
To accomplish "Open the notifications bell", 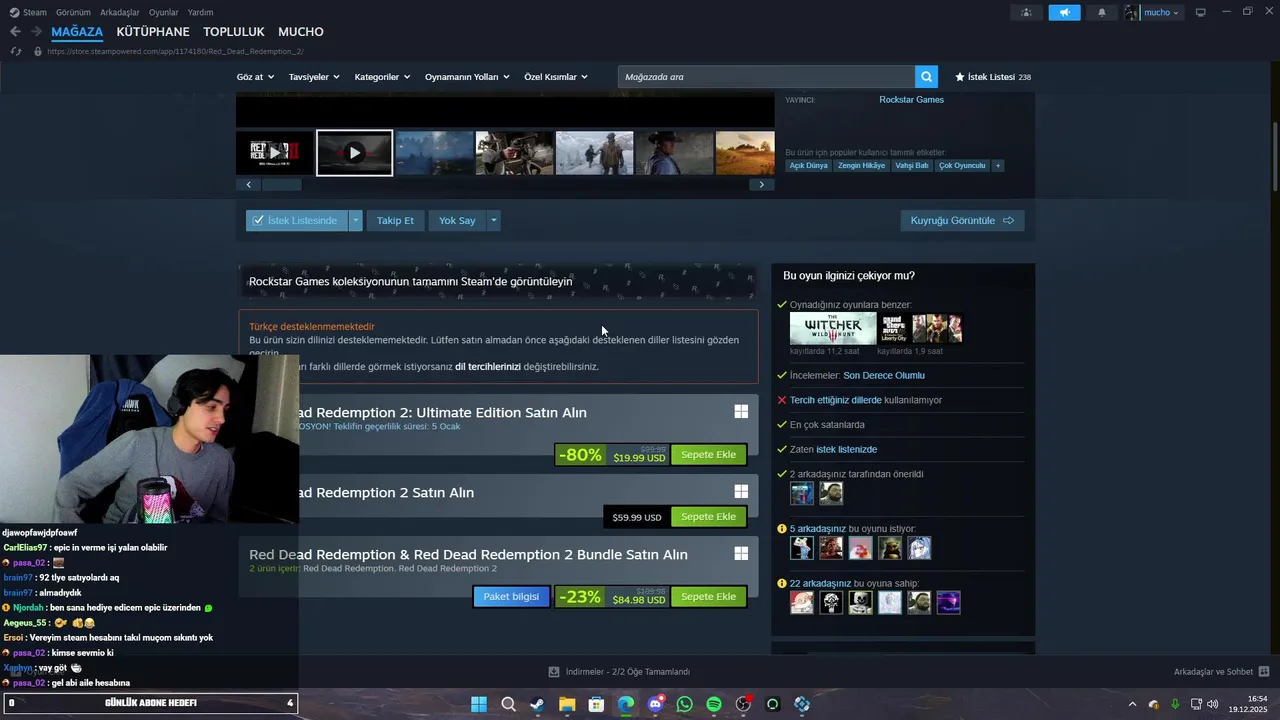I will coord(1102,12).
